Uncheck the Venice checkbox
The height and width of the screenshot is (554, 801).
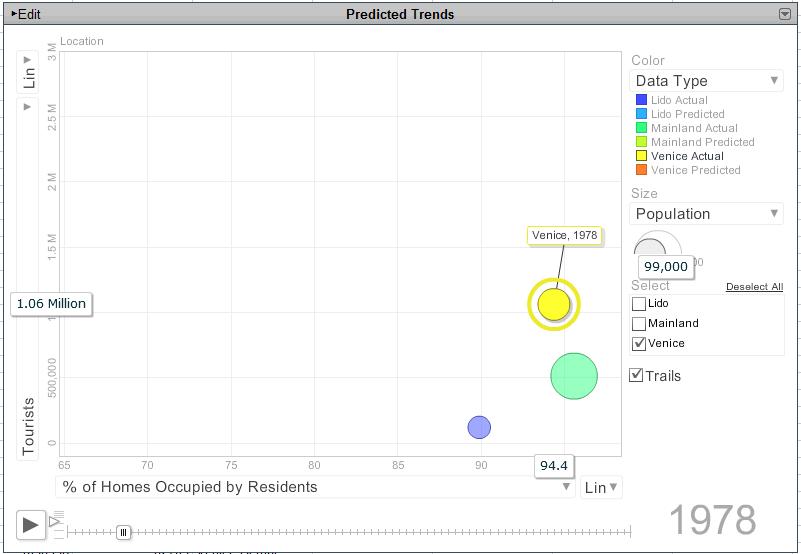click(639, 343)
